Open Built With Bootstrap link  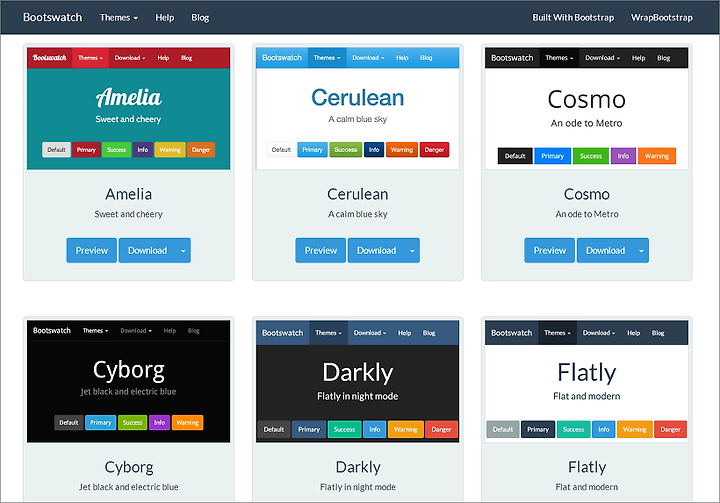coord(573,17)
